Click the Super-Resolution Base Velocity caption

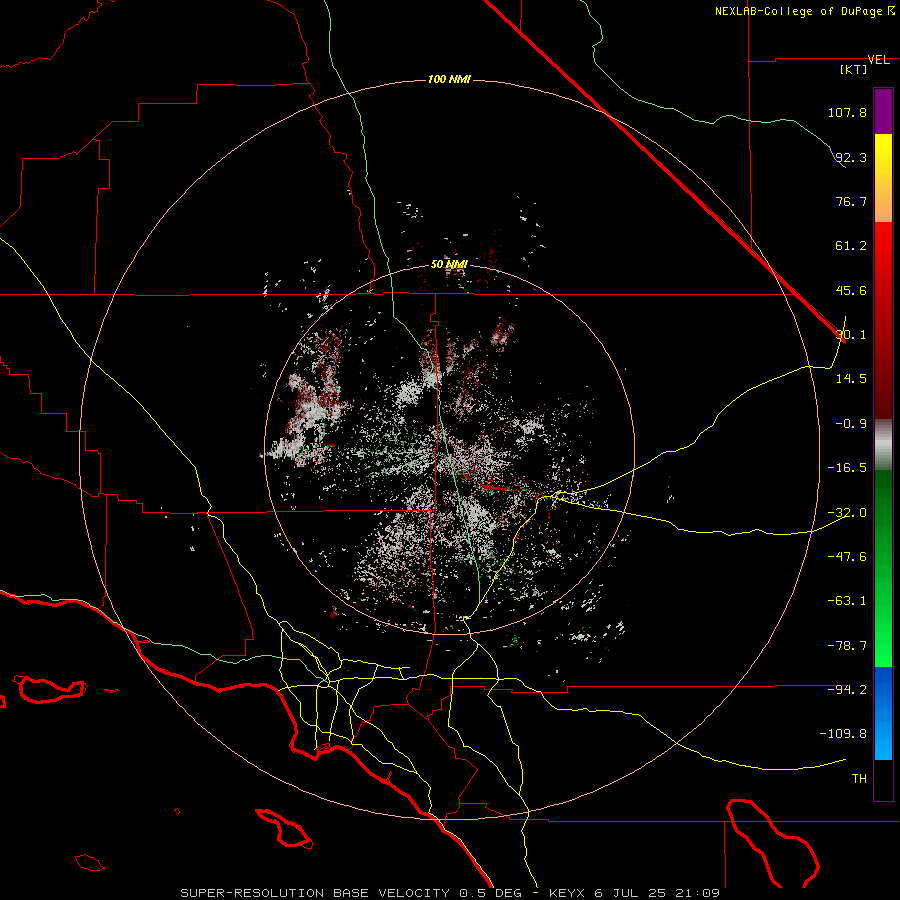pyautogui.click(x=449, y=893)
